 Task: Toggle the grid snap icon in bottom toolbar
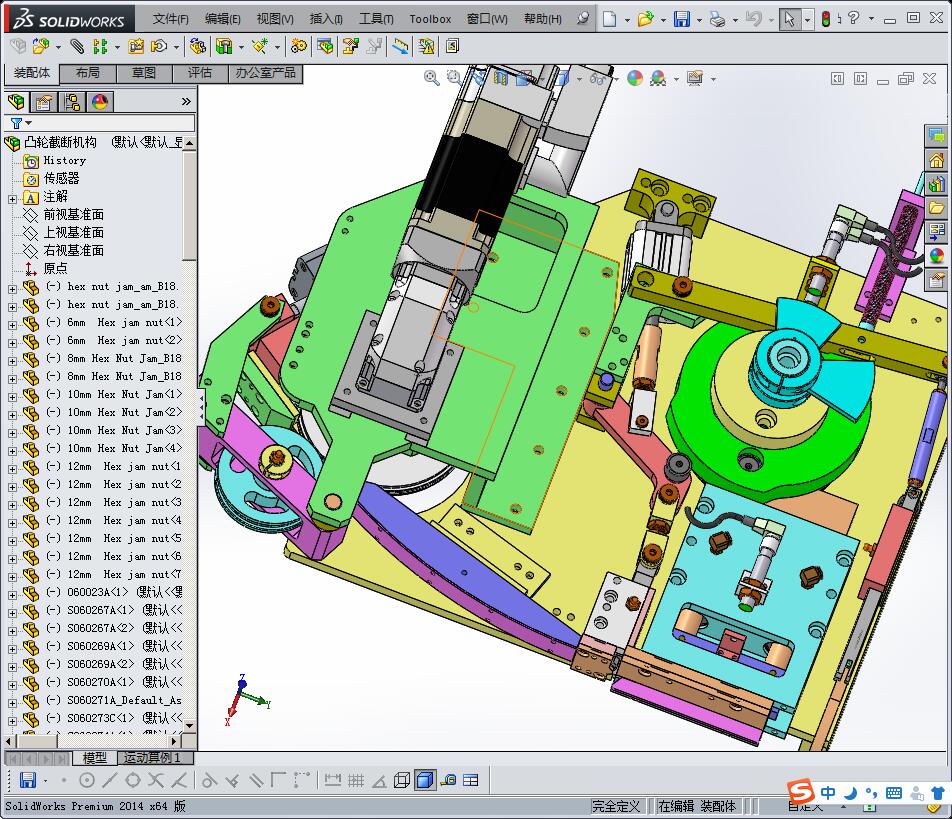[356, 780]
